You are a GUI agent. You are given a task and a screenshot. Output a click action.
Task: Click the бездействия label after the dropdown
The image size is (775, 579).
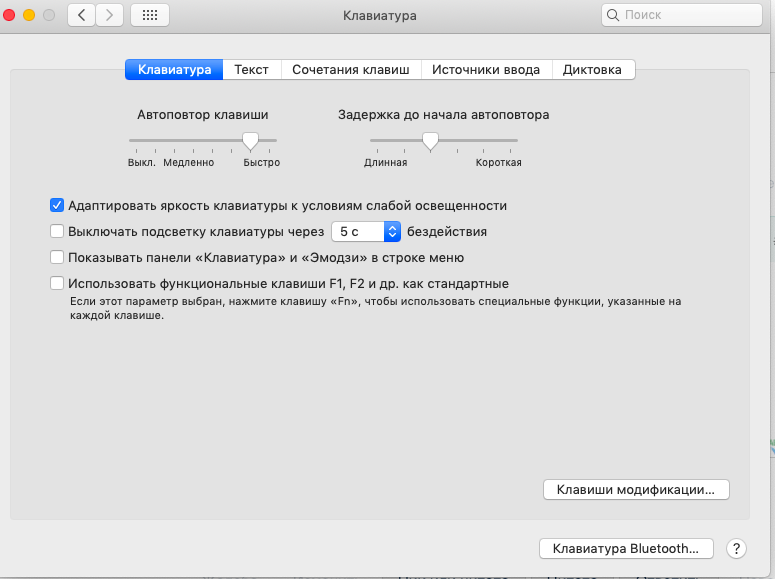click(447, 231)
